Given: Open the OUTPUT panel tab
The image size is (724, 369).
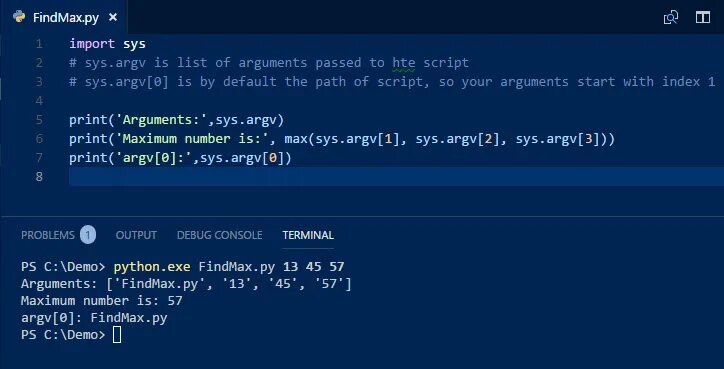Looking at the screenshot, I should [136, 235].
